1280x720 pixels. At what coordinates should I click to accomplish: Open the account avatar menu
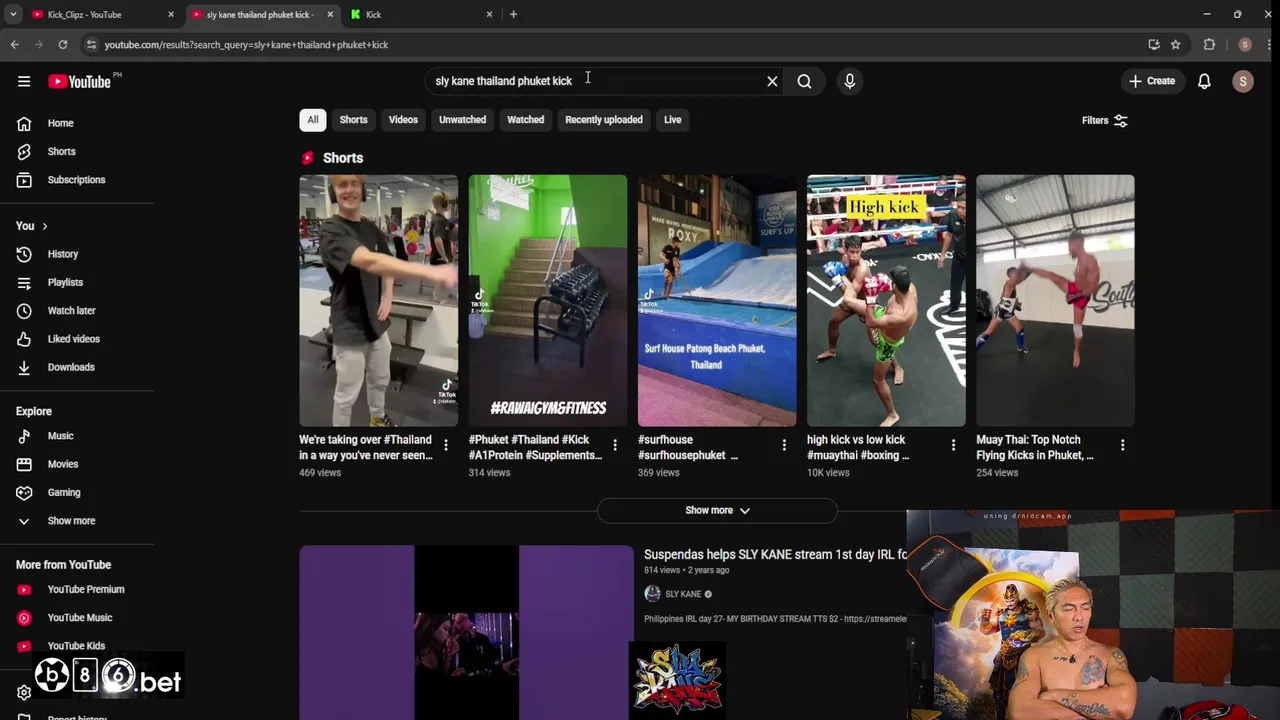tap(1242, 81)
